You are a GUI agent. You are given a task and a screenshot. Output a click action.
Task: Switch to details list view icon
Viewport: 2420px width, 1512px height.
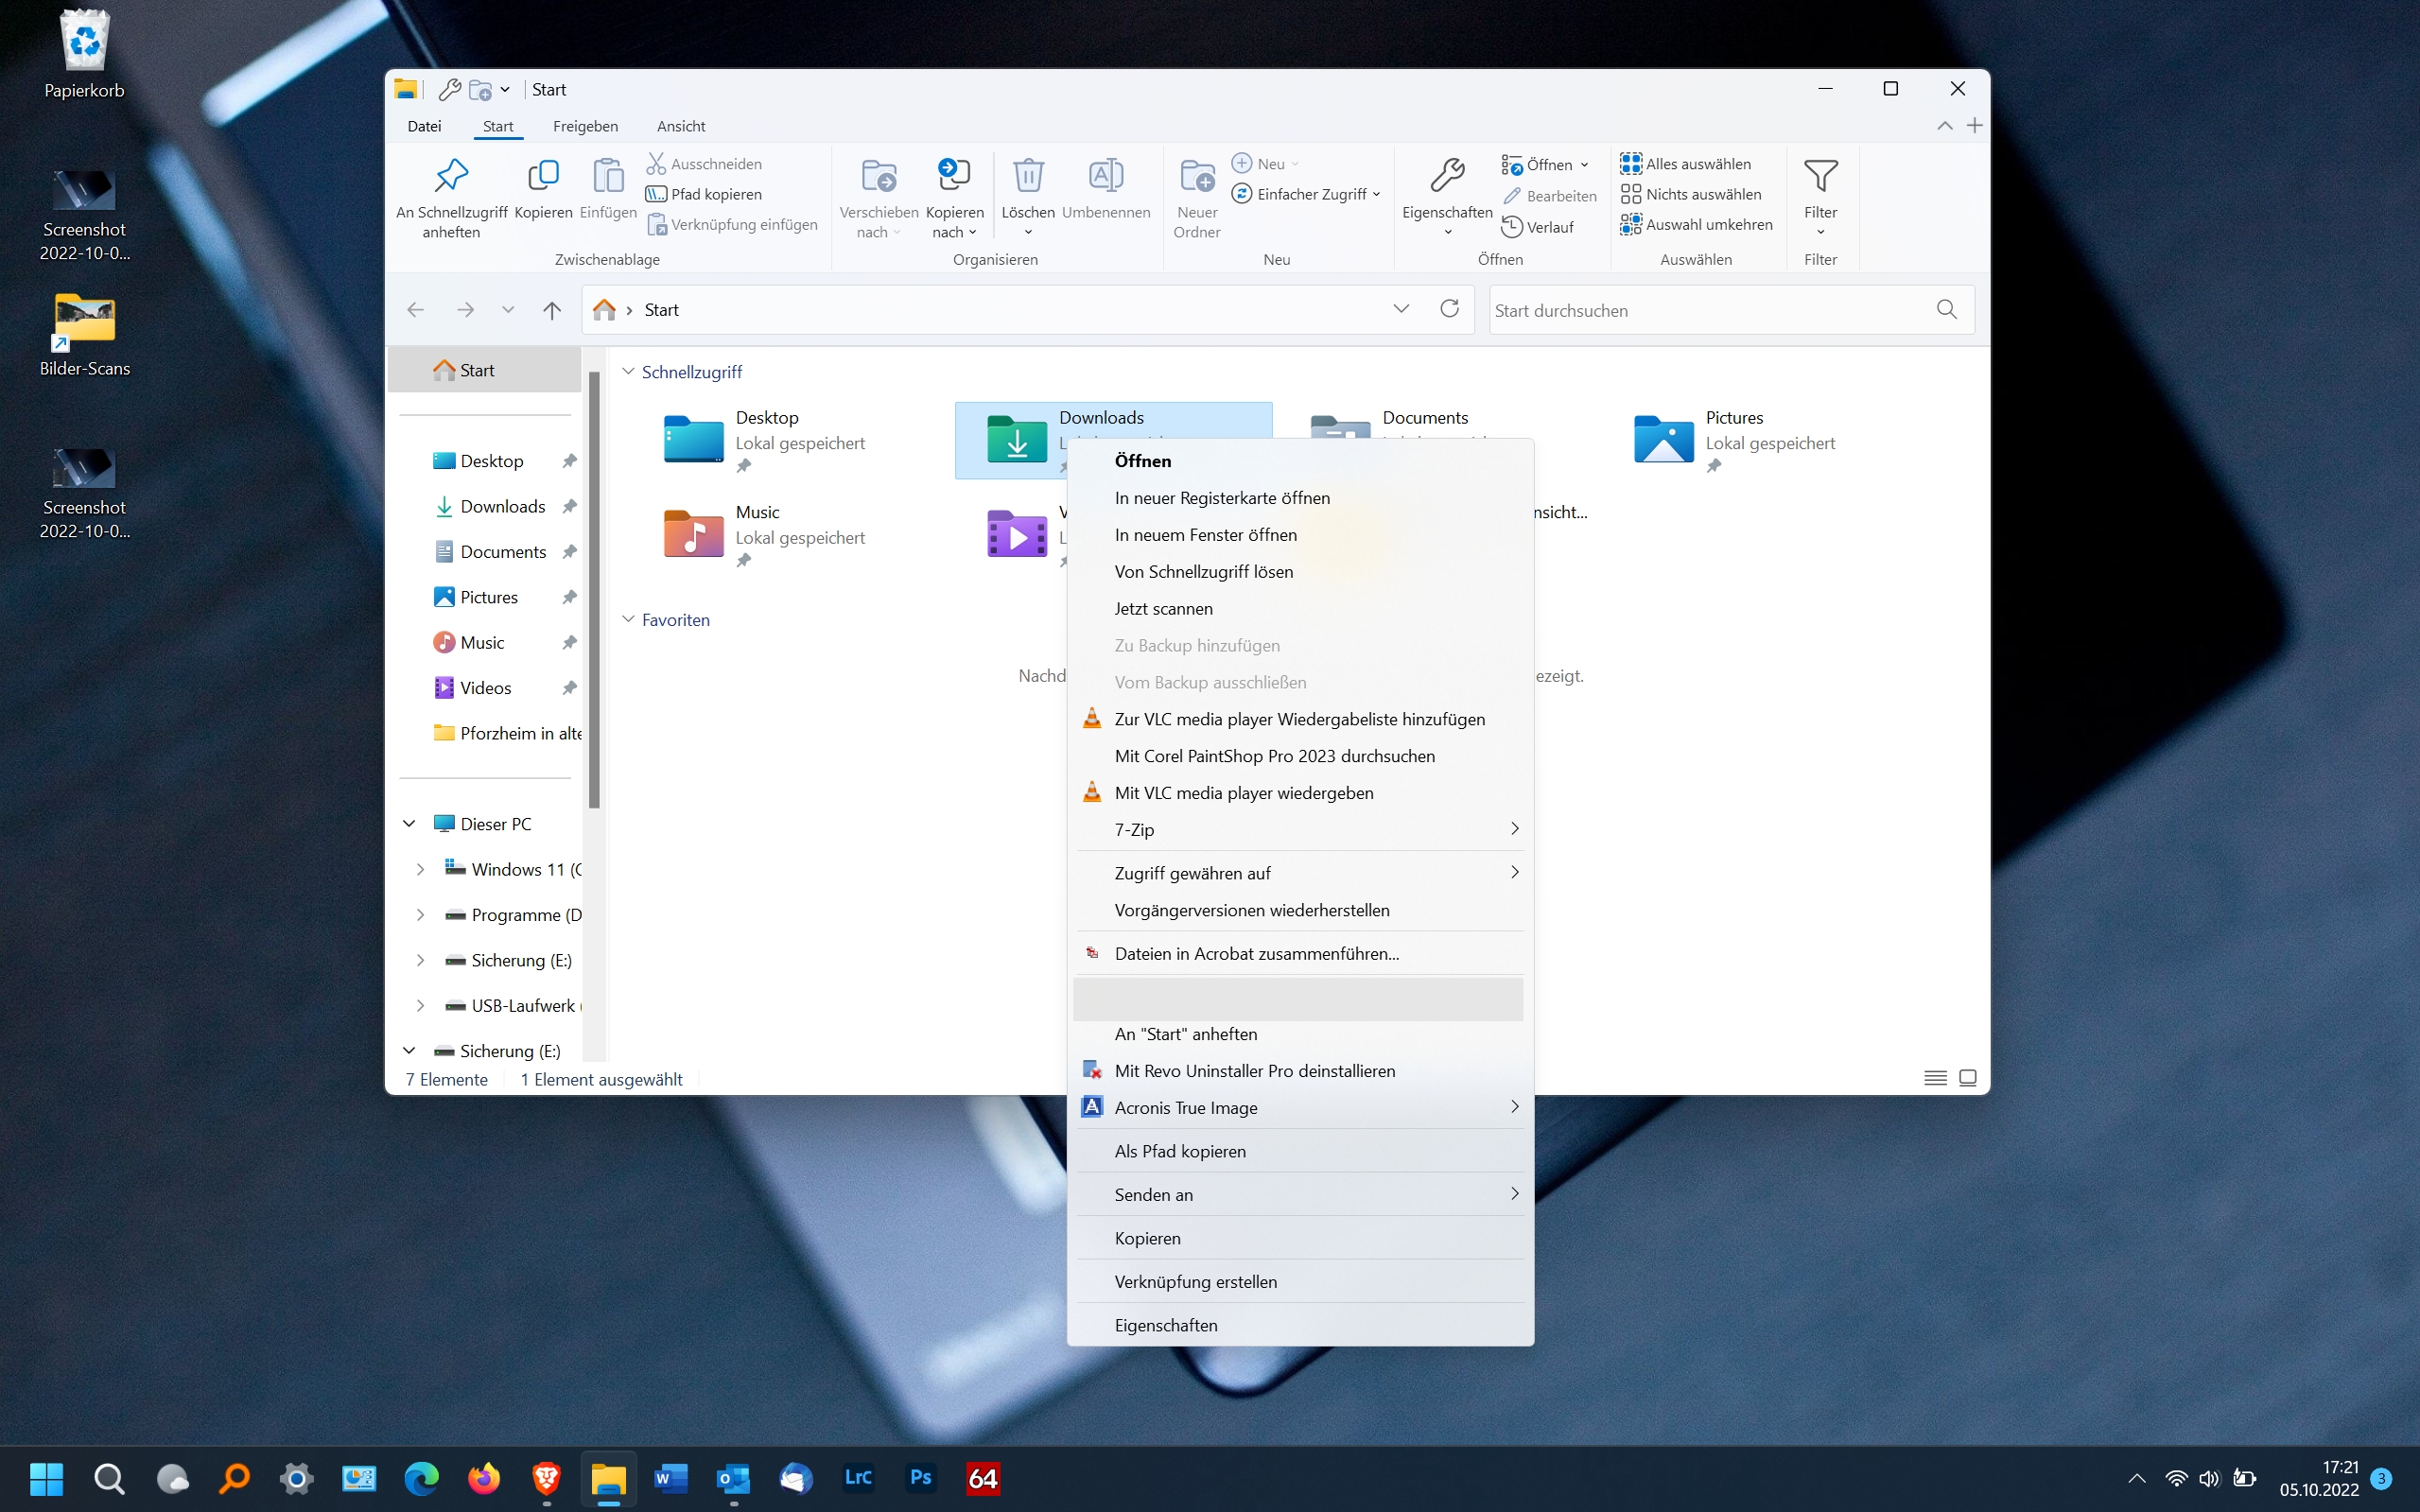[1935, 1078]
